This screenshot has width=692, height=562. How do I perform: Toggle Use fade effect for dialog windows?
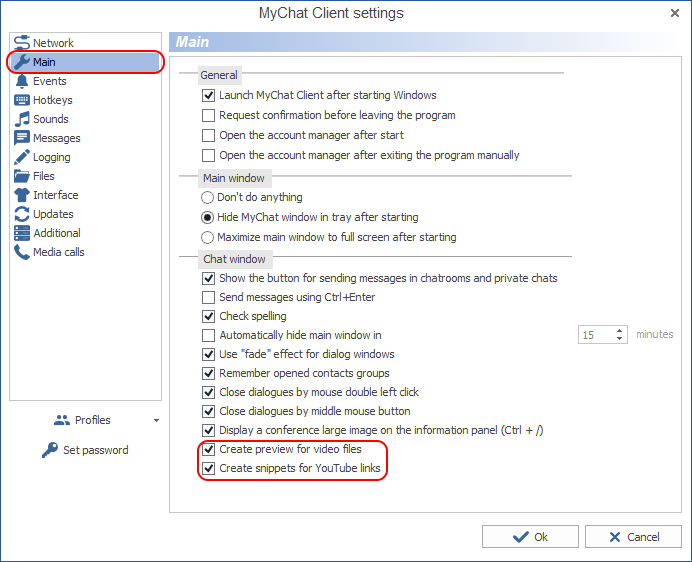click(x=208, y=354)
